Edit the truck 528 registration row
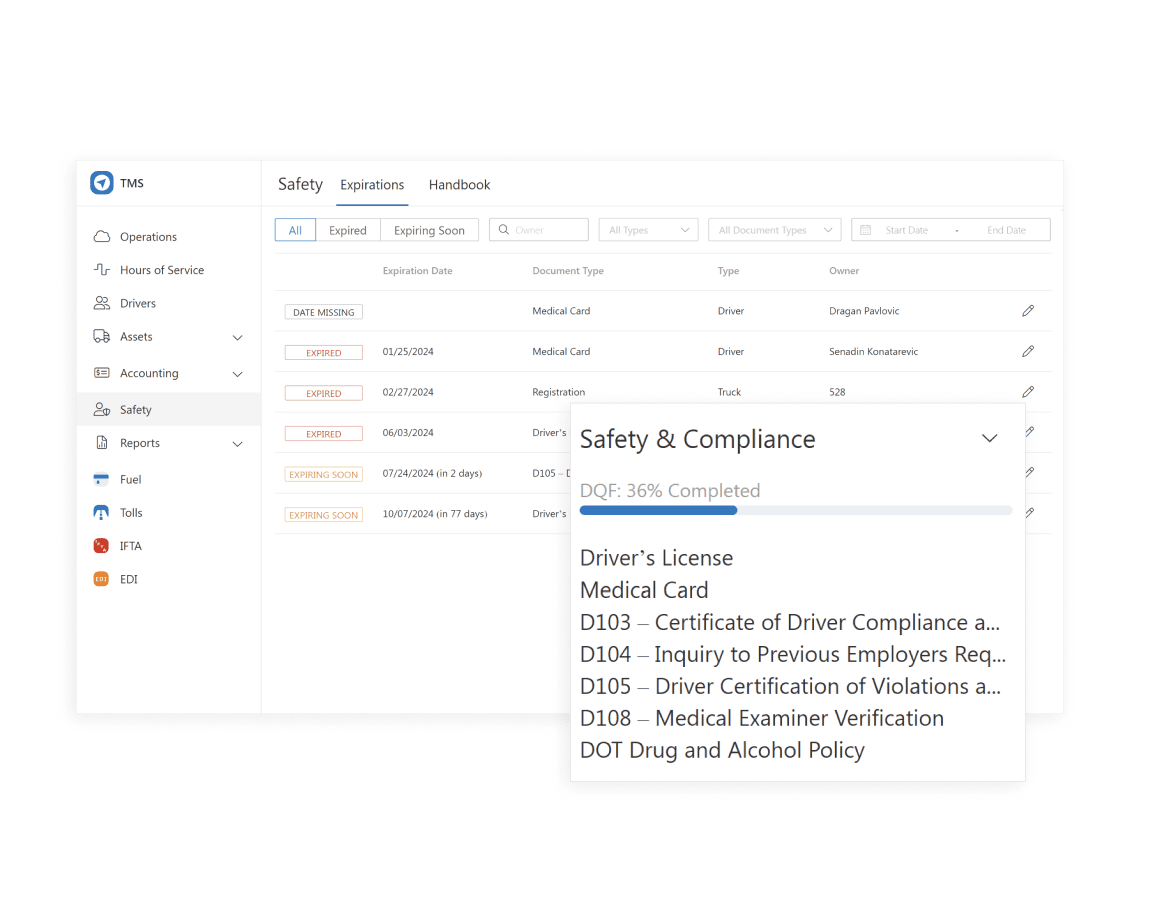The image size is (1160, 910). click(x=1028, y=391)
